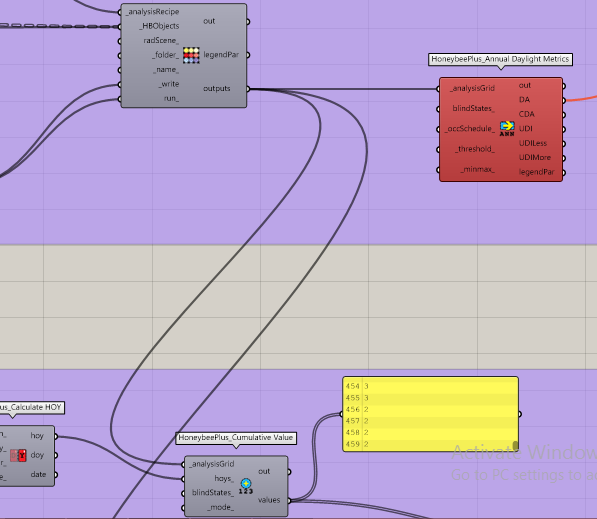This screenshot has width=597, height=519.
Task: Select the outputs port of run component
Action: [248, 89]
